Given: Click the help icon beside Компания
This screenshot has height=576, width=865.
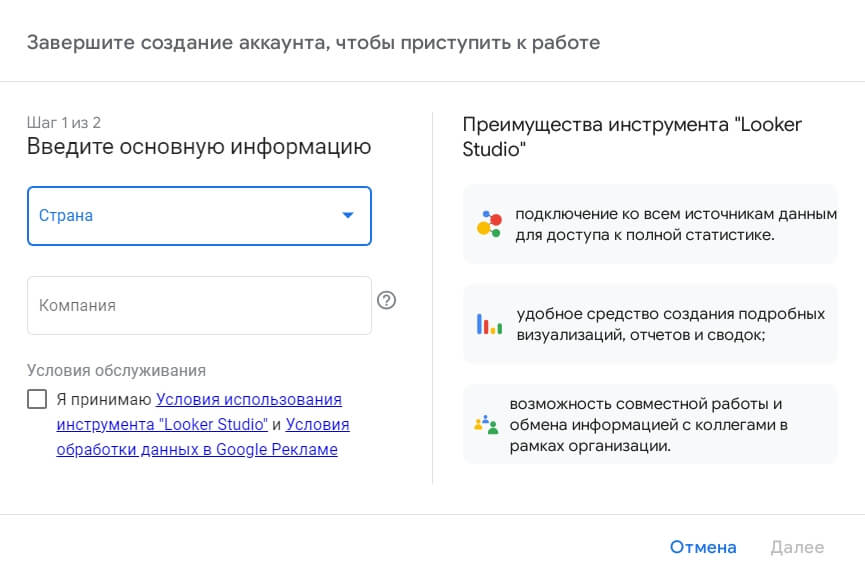Looking at the screenshot, I should tap(386, 300).
